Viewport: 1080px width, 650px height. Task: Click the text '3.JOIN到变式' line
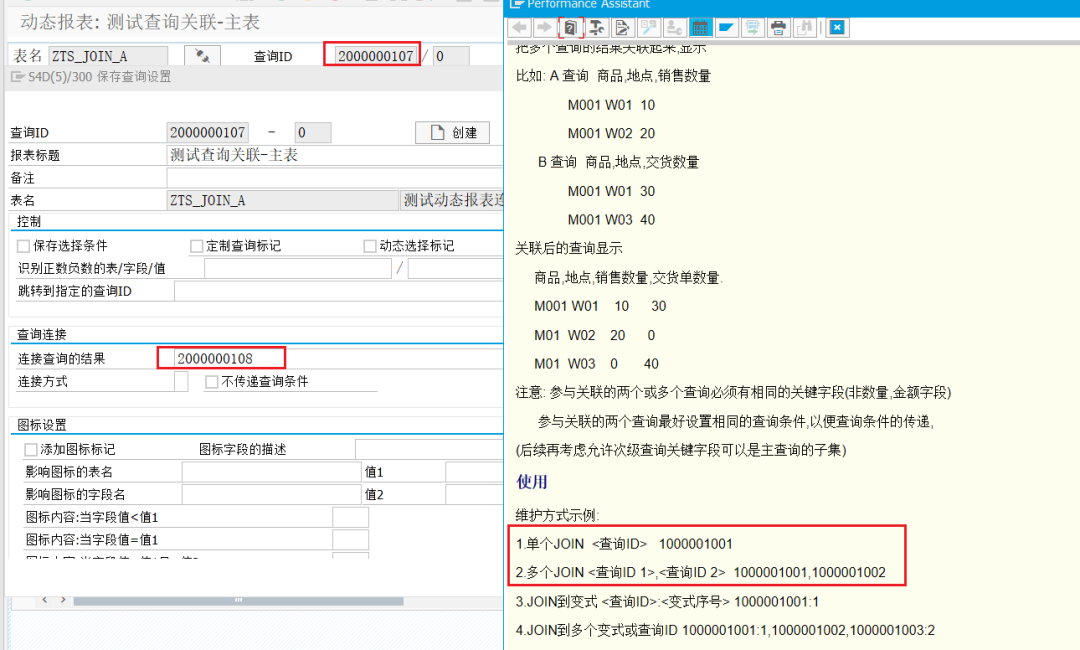pos(667,602)
